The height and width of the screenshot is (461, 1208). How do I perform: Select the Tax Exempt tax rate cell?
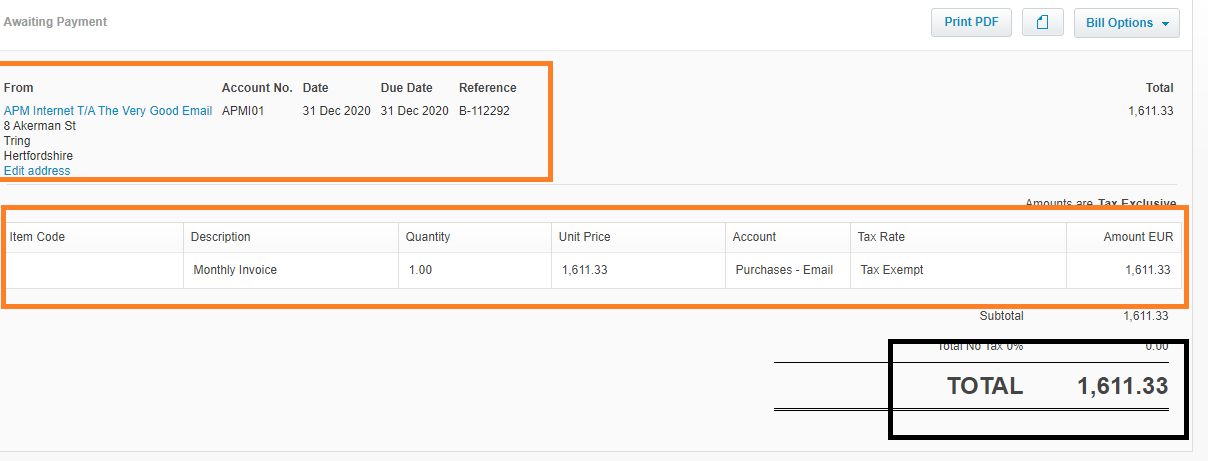[958, 270]
